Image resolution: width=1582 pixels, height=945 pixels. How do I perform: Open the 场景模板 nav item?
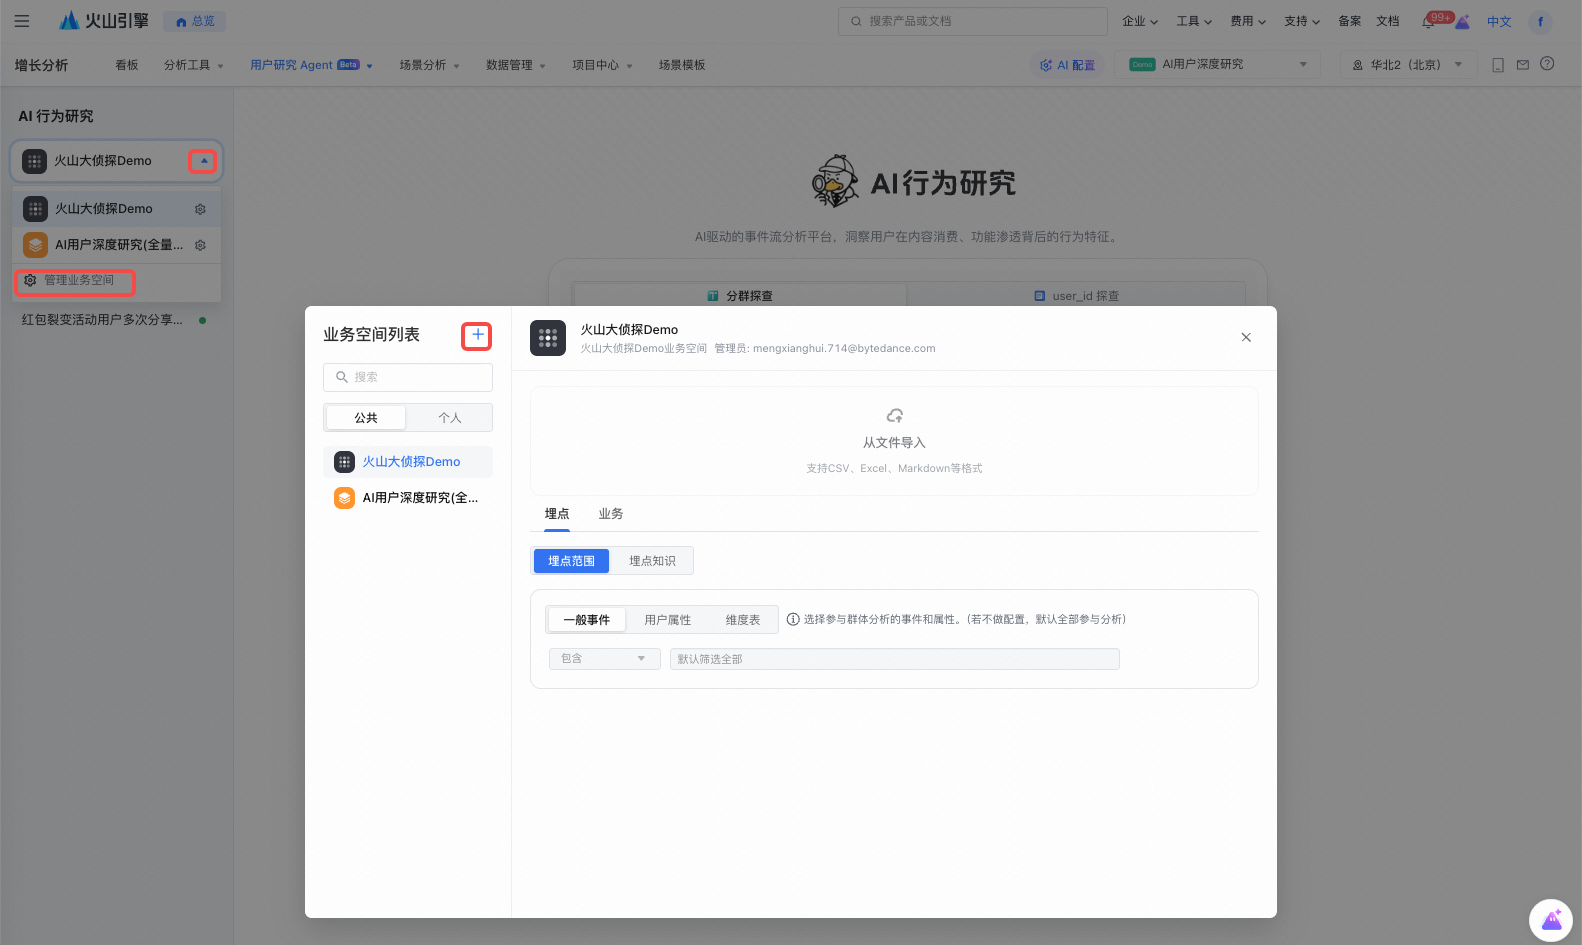(x=682, y=65)
